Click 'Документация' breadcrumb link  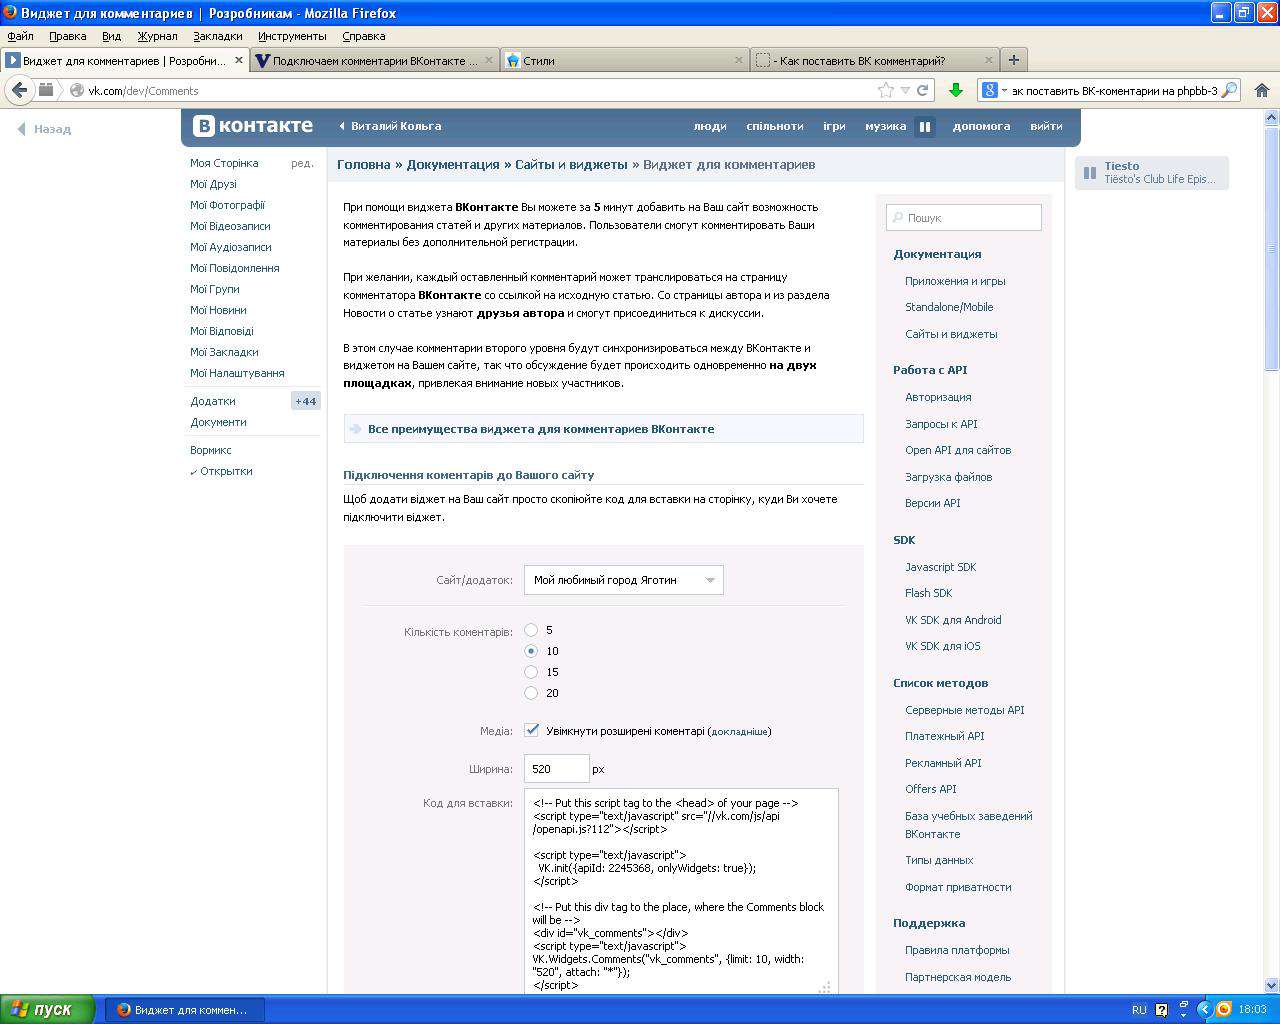[x=453, y=165]
